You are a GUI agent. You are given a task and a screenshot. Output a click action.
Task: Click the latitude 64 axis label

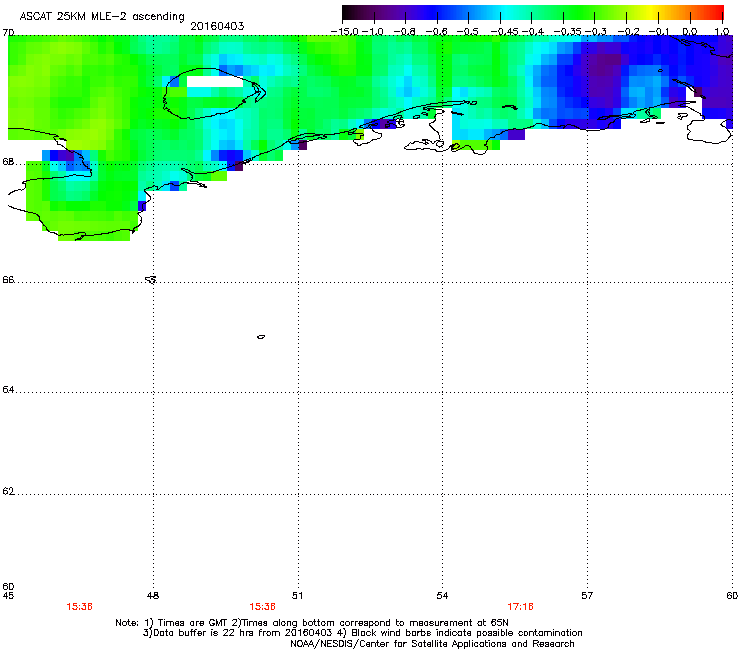[8, 390]
